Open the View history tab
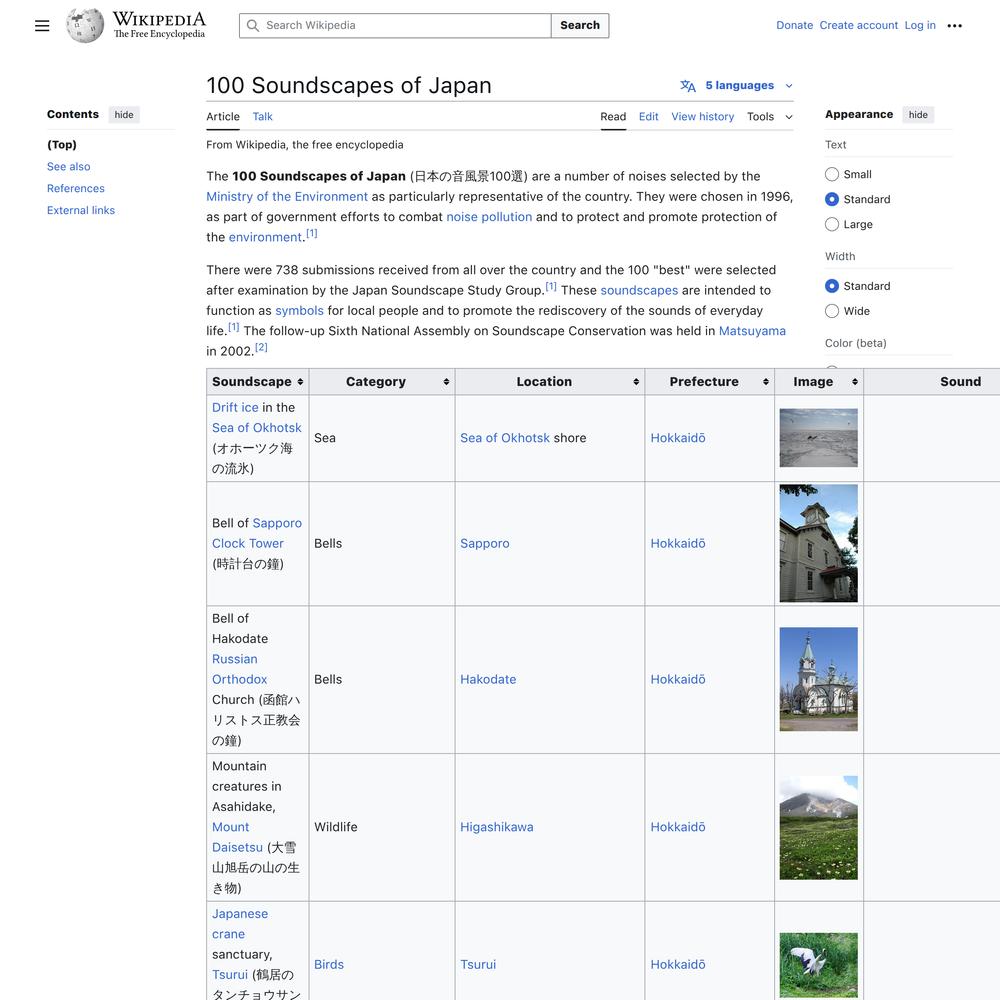This screenshot has width=1000, height=1000. pos(702,117)
